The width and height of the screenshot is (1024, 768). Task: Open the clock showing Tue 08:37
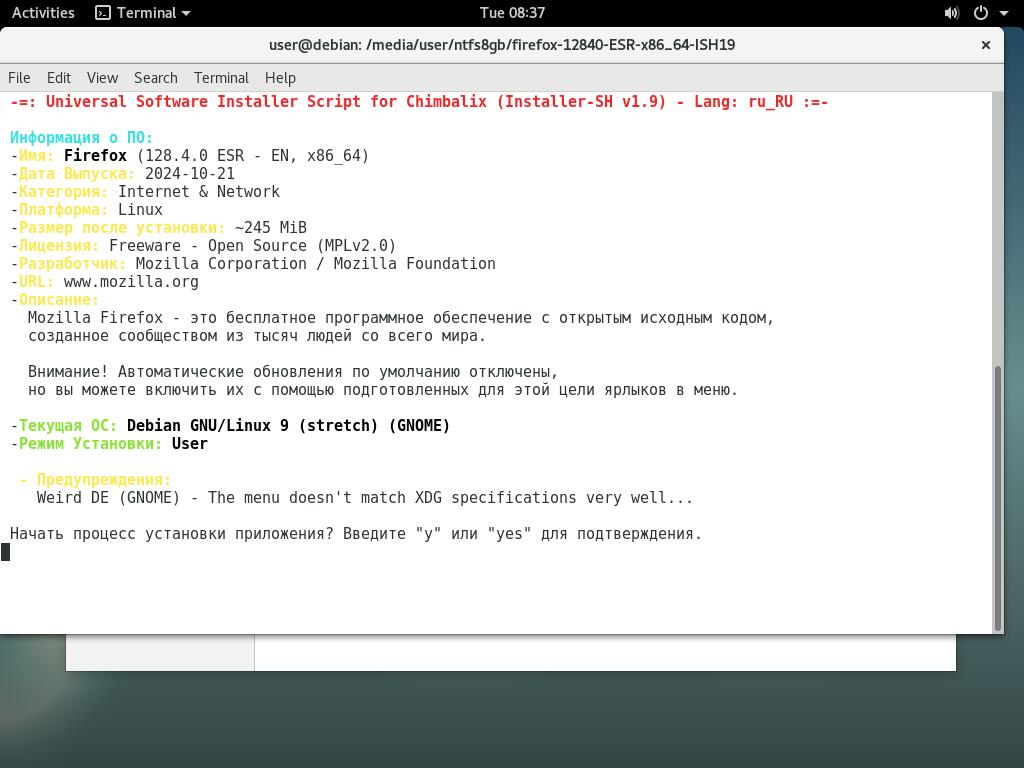[x=512, y=12]
